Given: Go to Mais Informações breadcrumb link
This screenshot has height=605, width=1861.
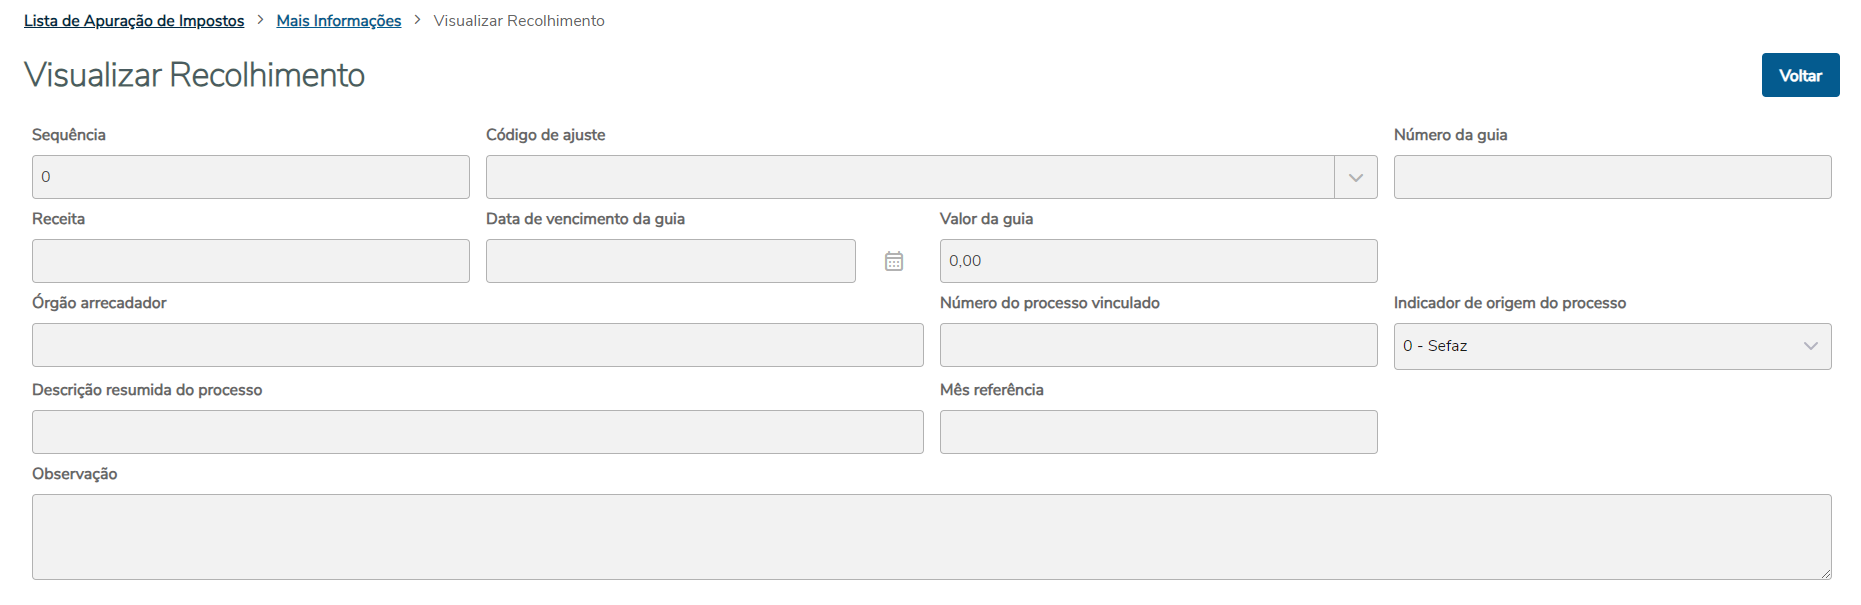Looking at the screenshot, I should tap(339, 21).
